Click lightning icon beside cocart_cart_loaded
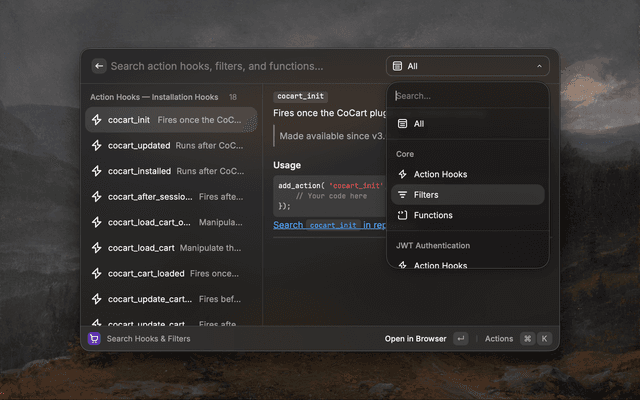The height and width of the screenshot is (400, 640). (96, 273)
